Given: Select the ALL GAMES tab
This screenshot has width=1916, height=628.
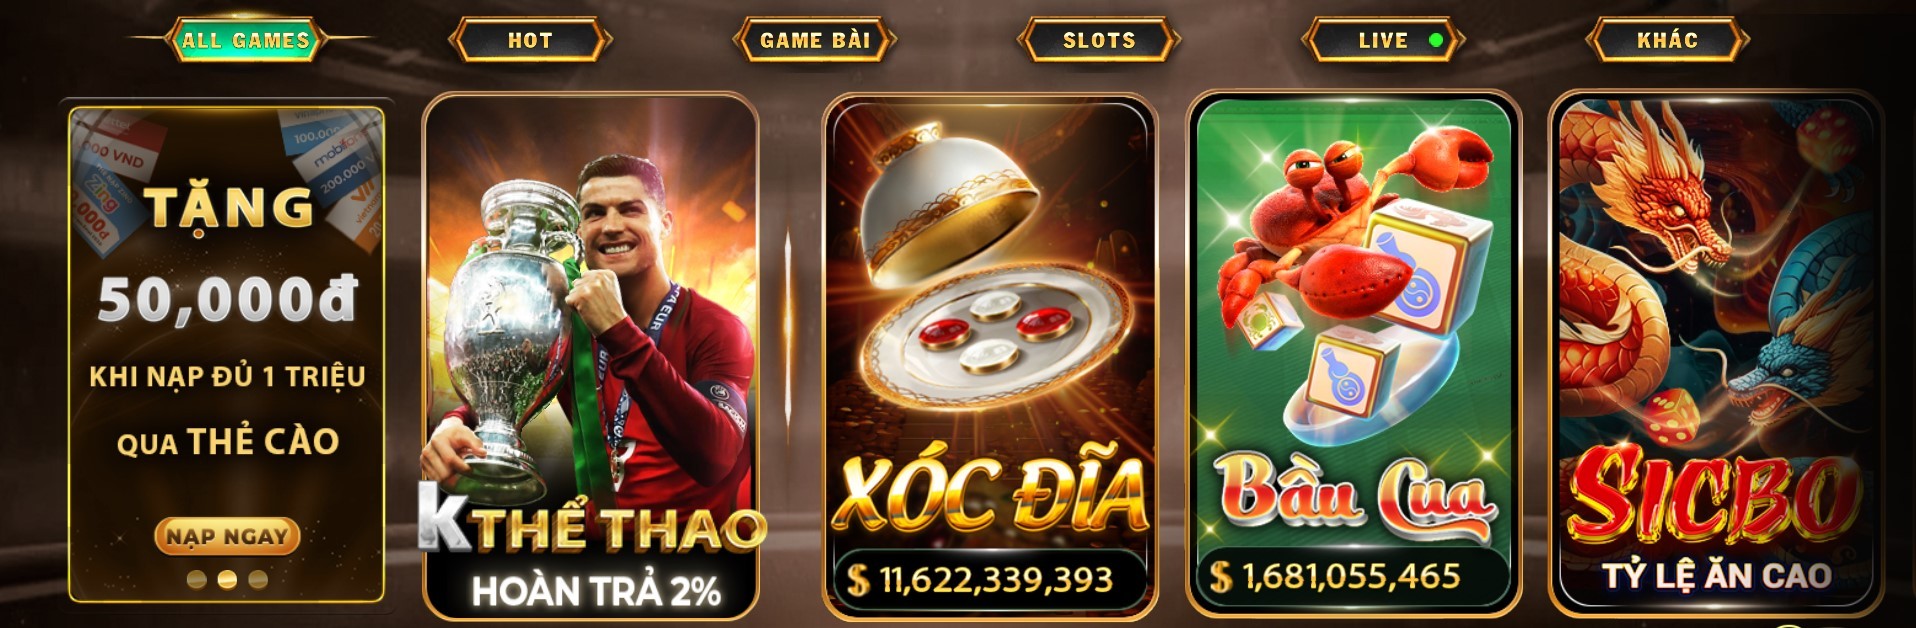Looking at the screenshot, I should [x=246, y=40].
